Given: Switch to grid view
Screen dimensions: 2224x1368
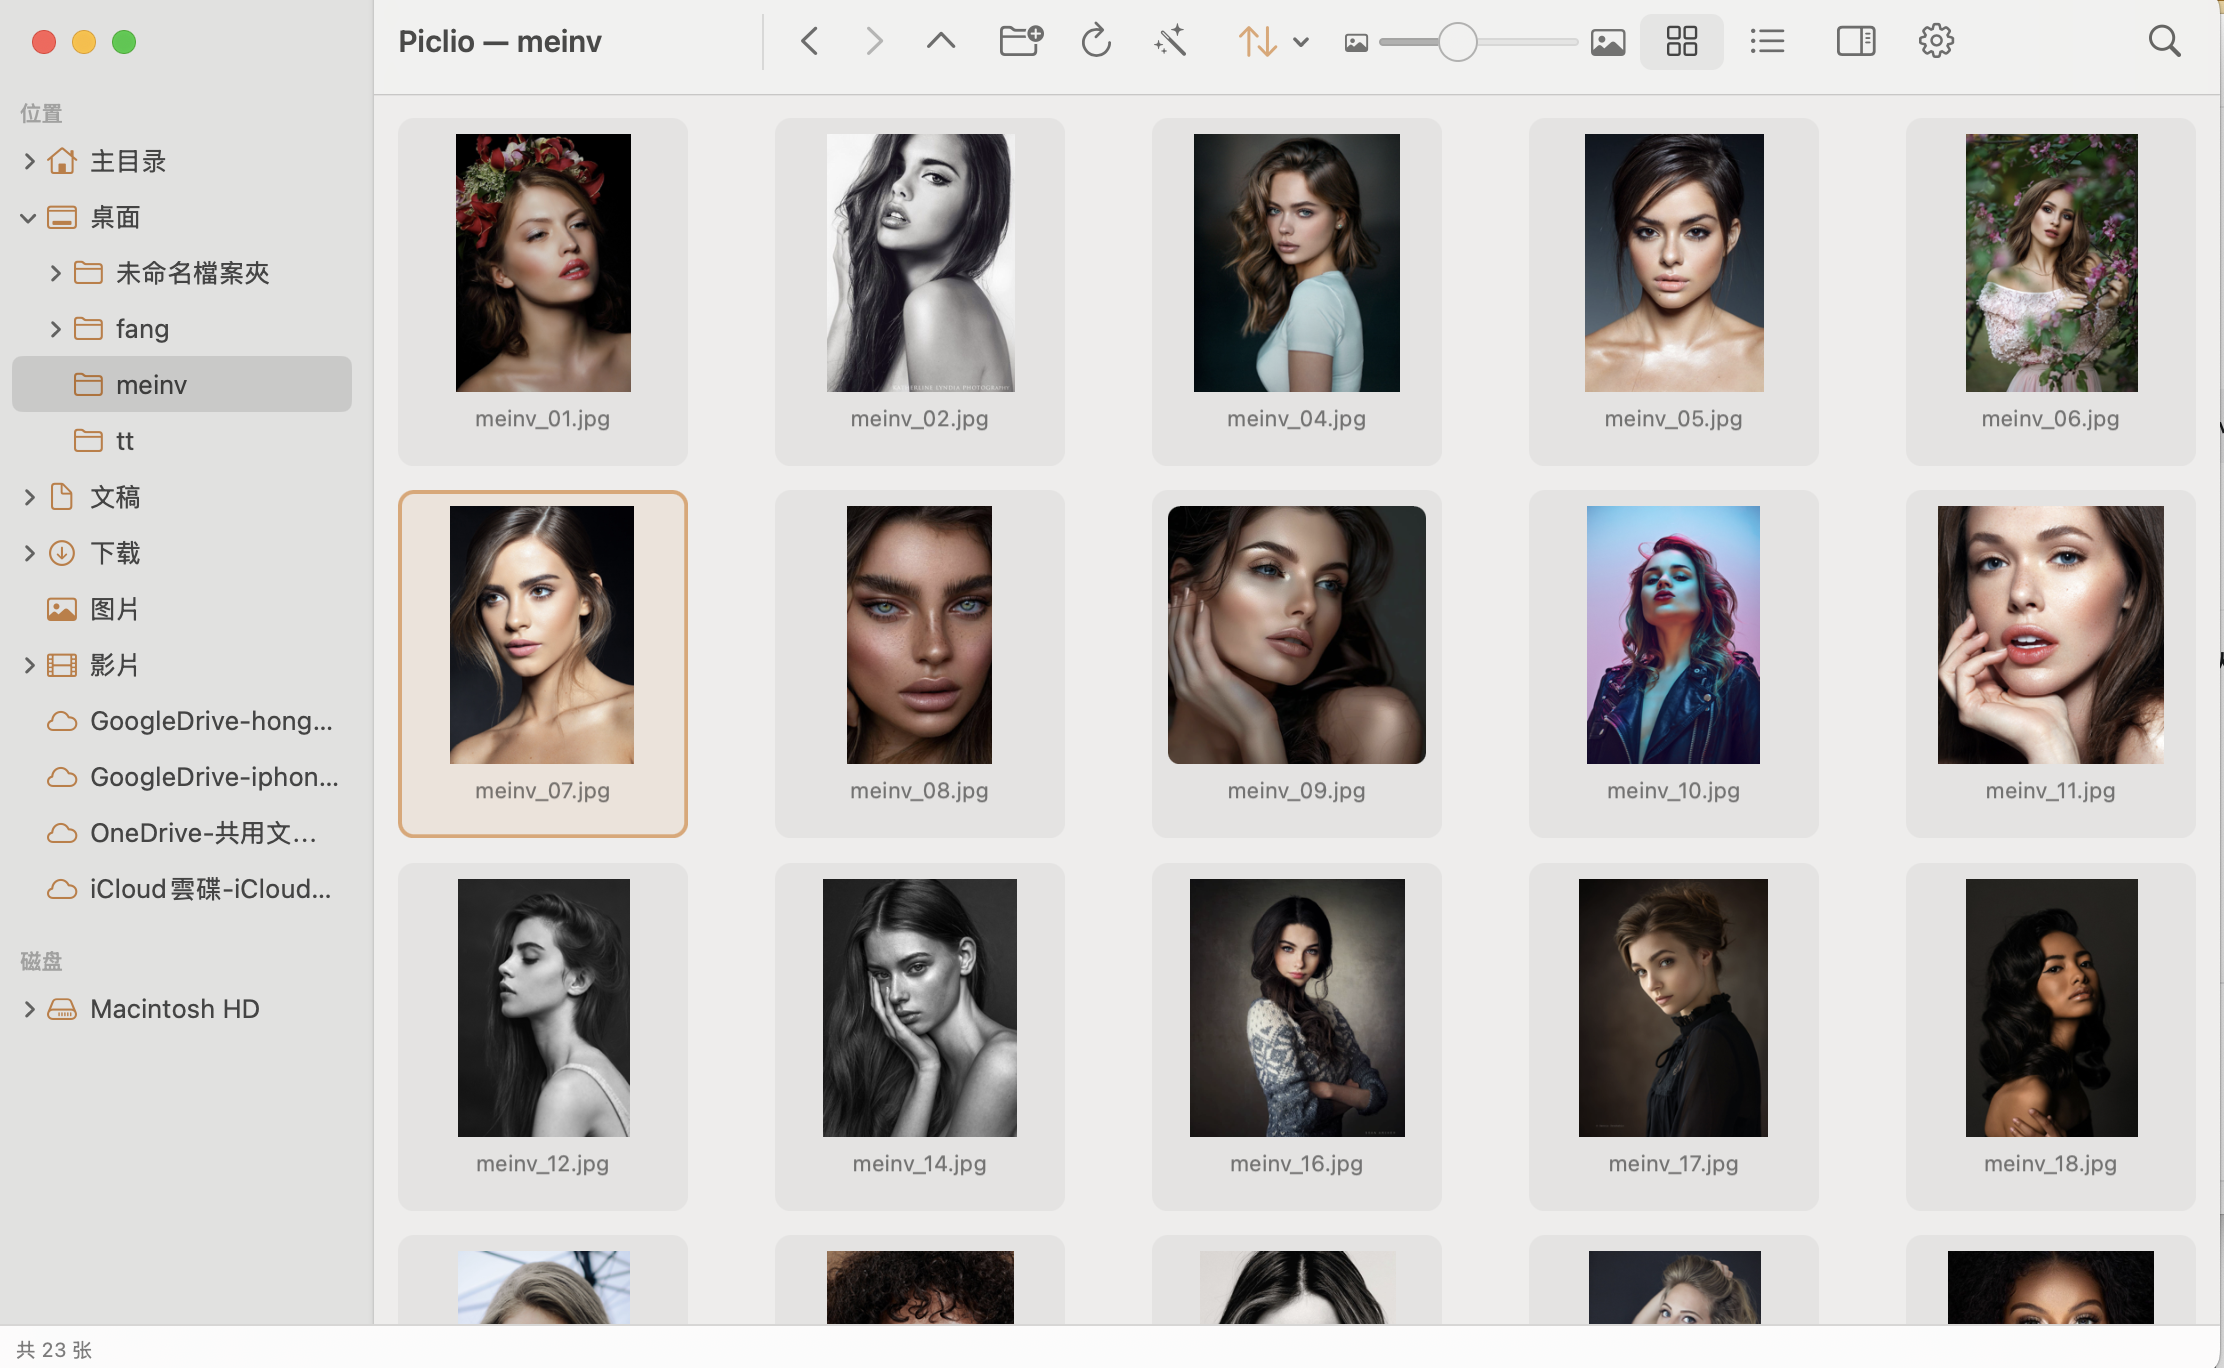Looking at the screenshot, I should [1682, 41].
